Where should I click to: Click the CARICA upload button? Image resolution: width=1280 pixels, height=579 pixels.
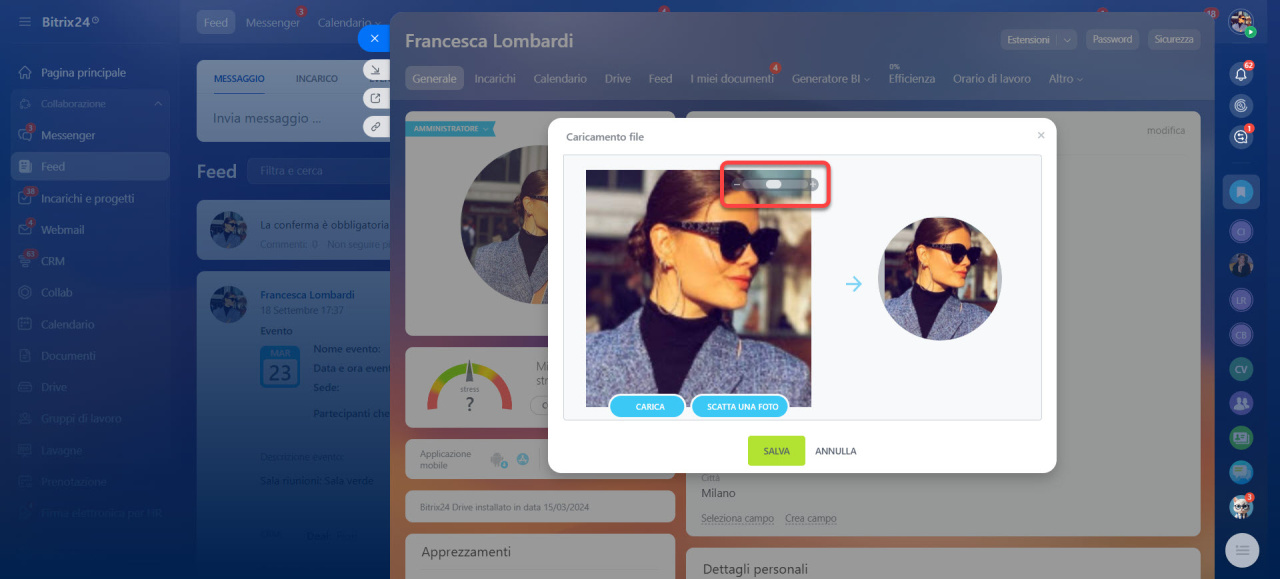pyautogui.click(x=648, y=407)
